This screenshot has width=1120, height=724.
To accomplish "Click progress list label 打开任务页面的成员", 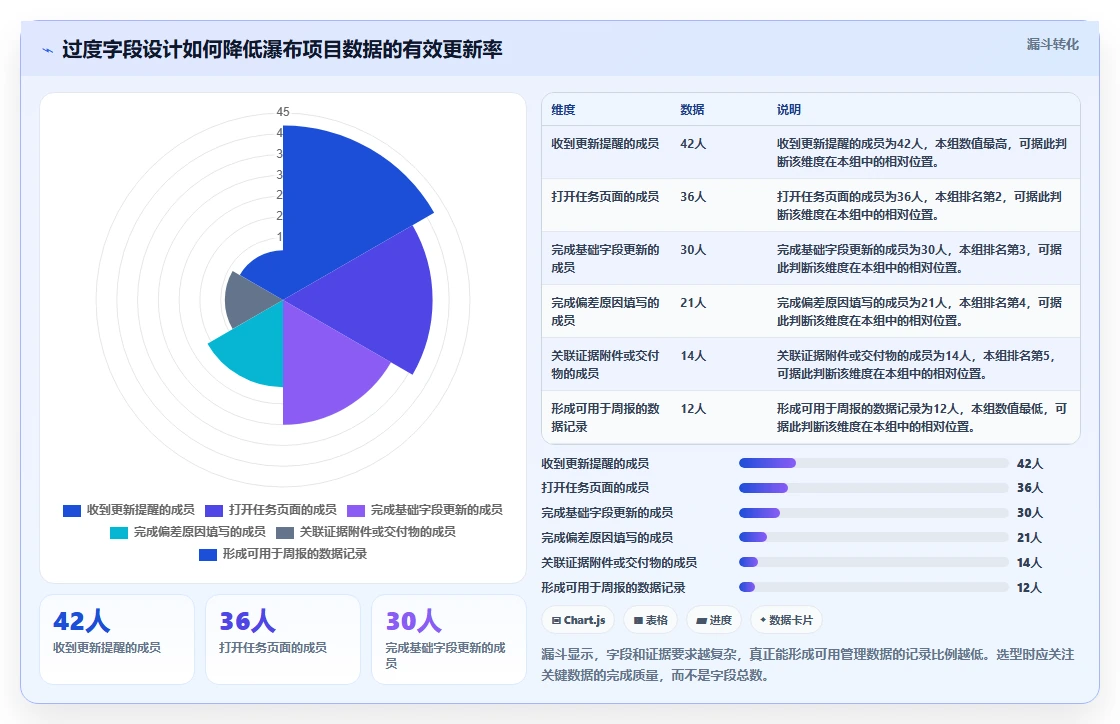I will [595, 488].
